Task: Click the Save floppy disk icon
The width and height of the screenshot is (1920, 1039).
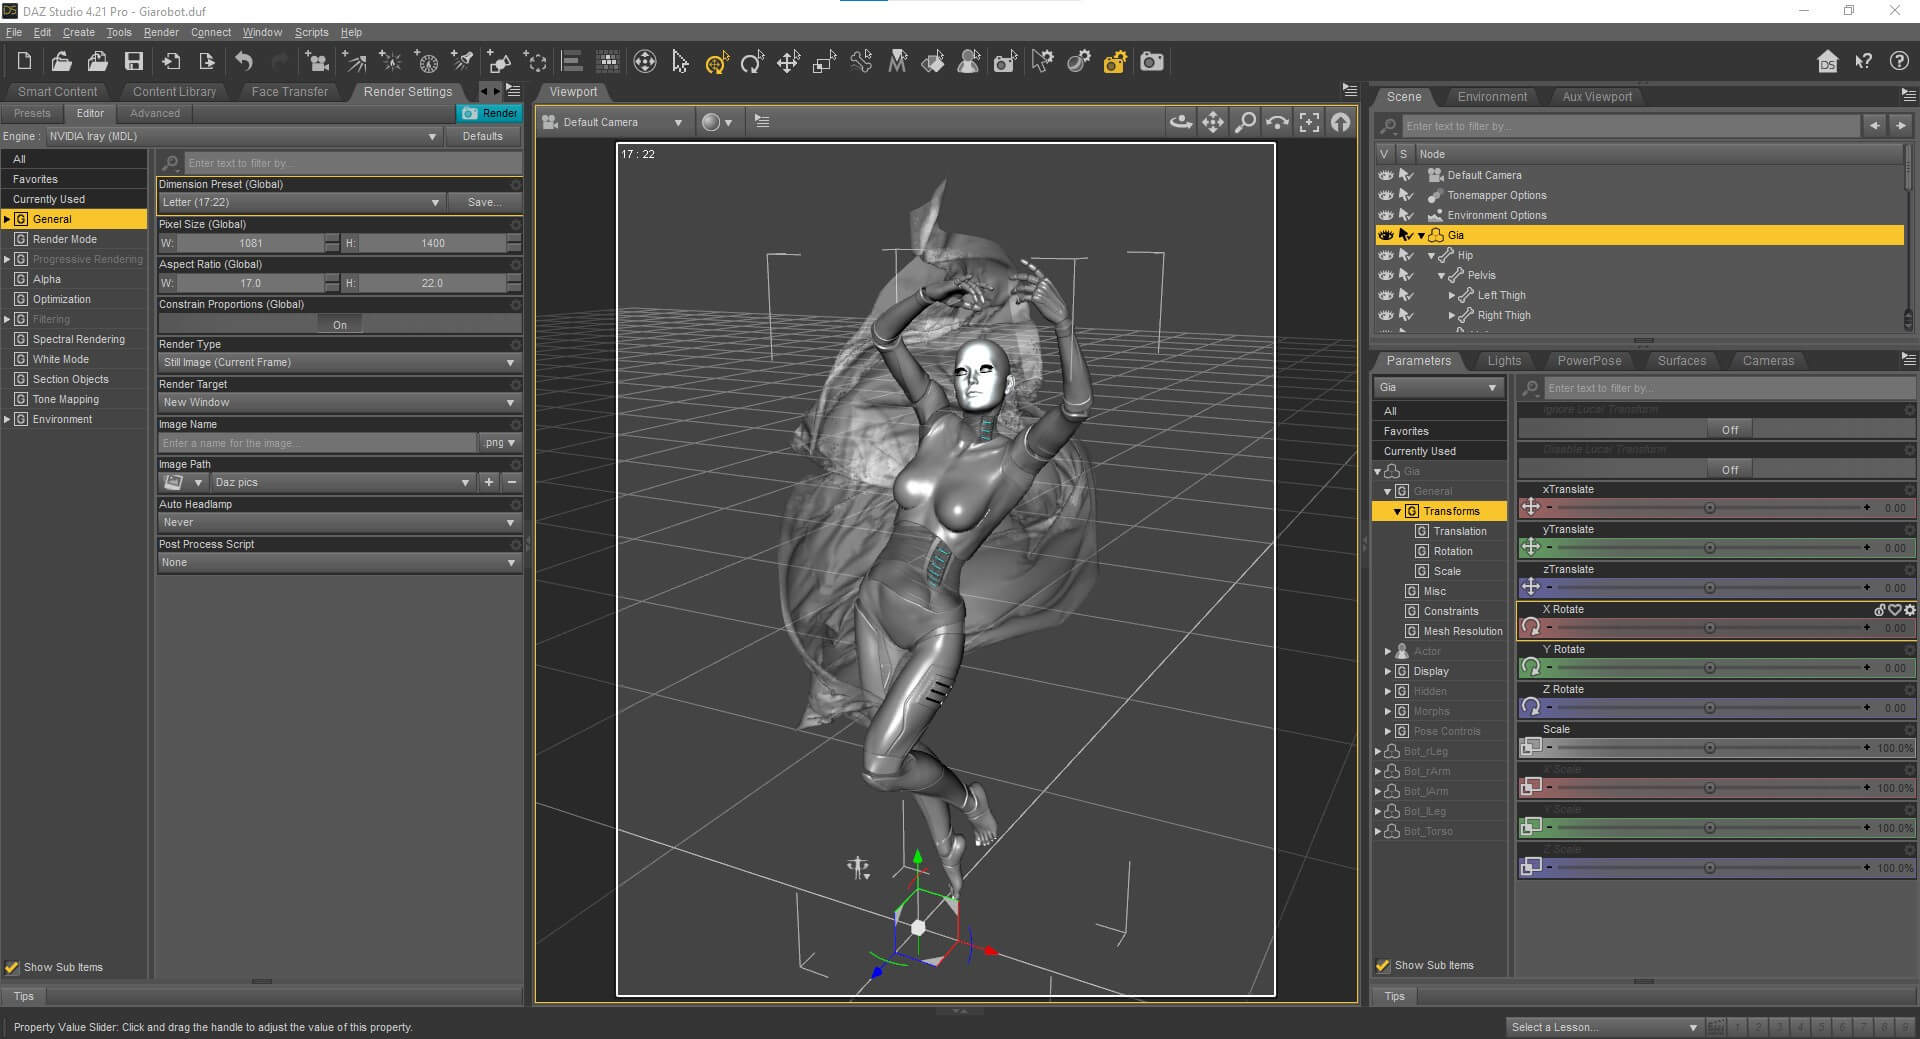Action: [x=134, y=62]
